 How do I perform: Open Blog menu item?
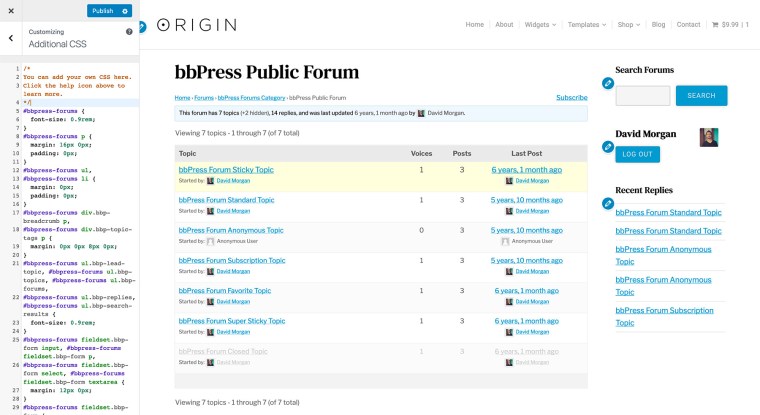tap(658, 24)
